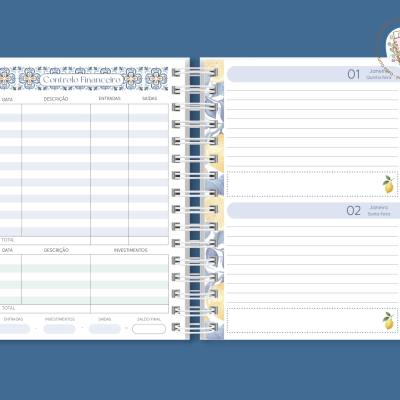Click the DATA header of the Investimentos table
This screenshot has height=400, width=400.
click(7, 250)
